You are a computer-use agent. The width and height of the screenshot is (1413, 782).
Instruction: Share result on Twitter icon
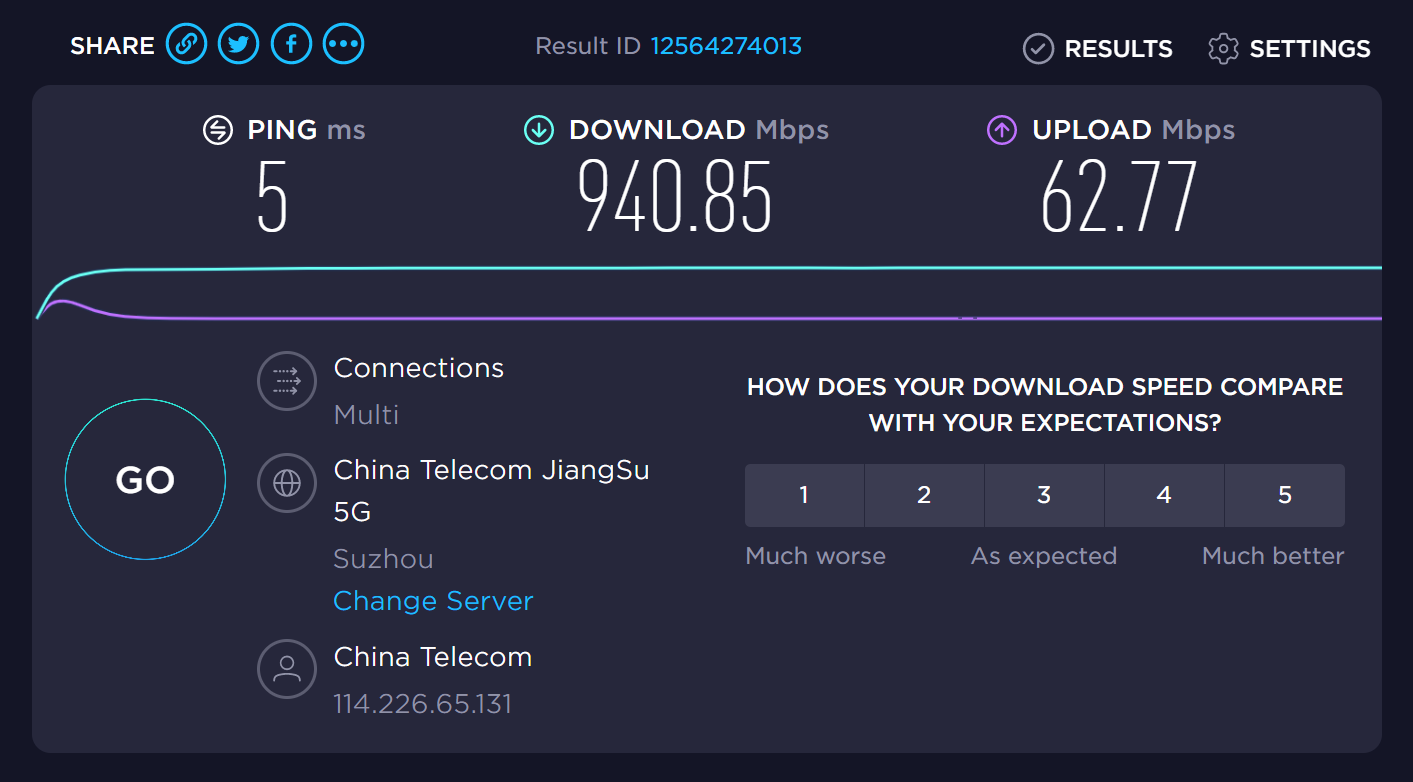[239, 44]
